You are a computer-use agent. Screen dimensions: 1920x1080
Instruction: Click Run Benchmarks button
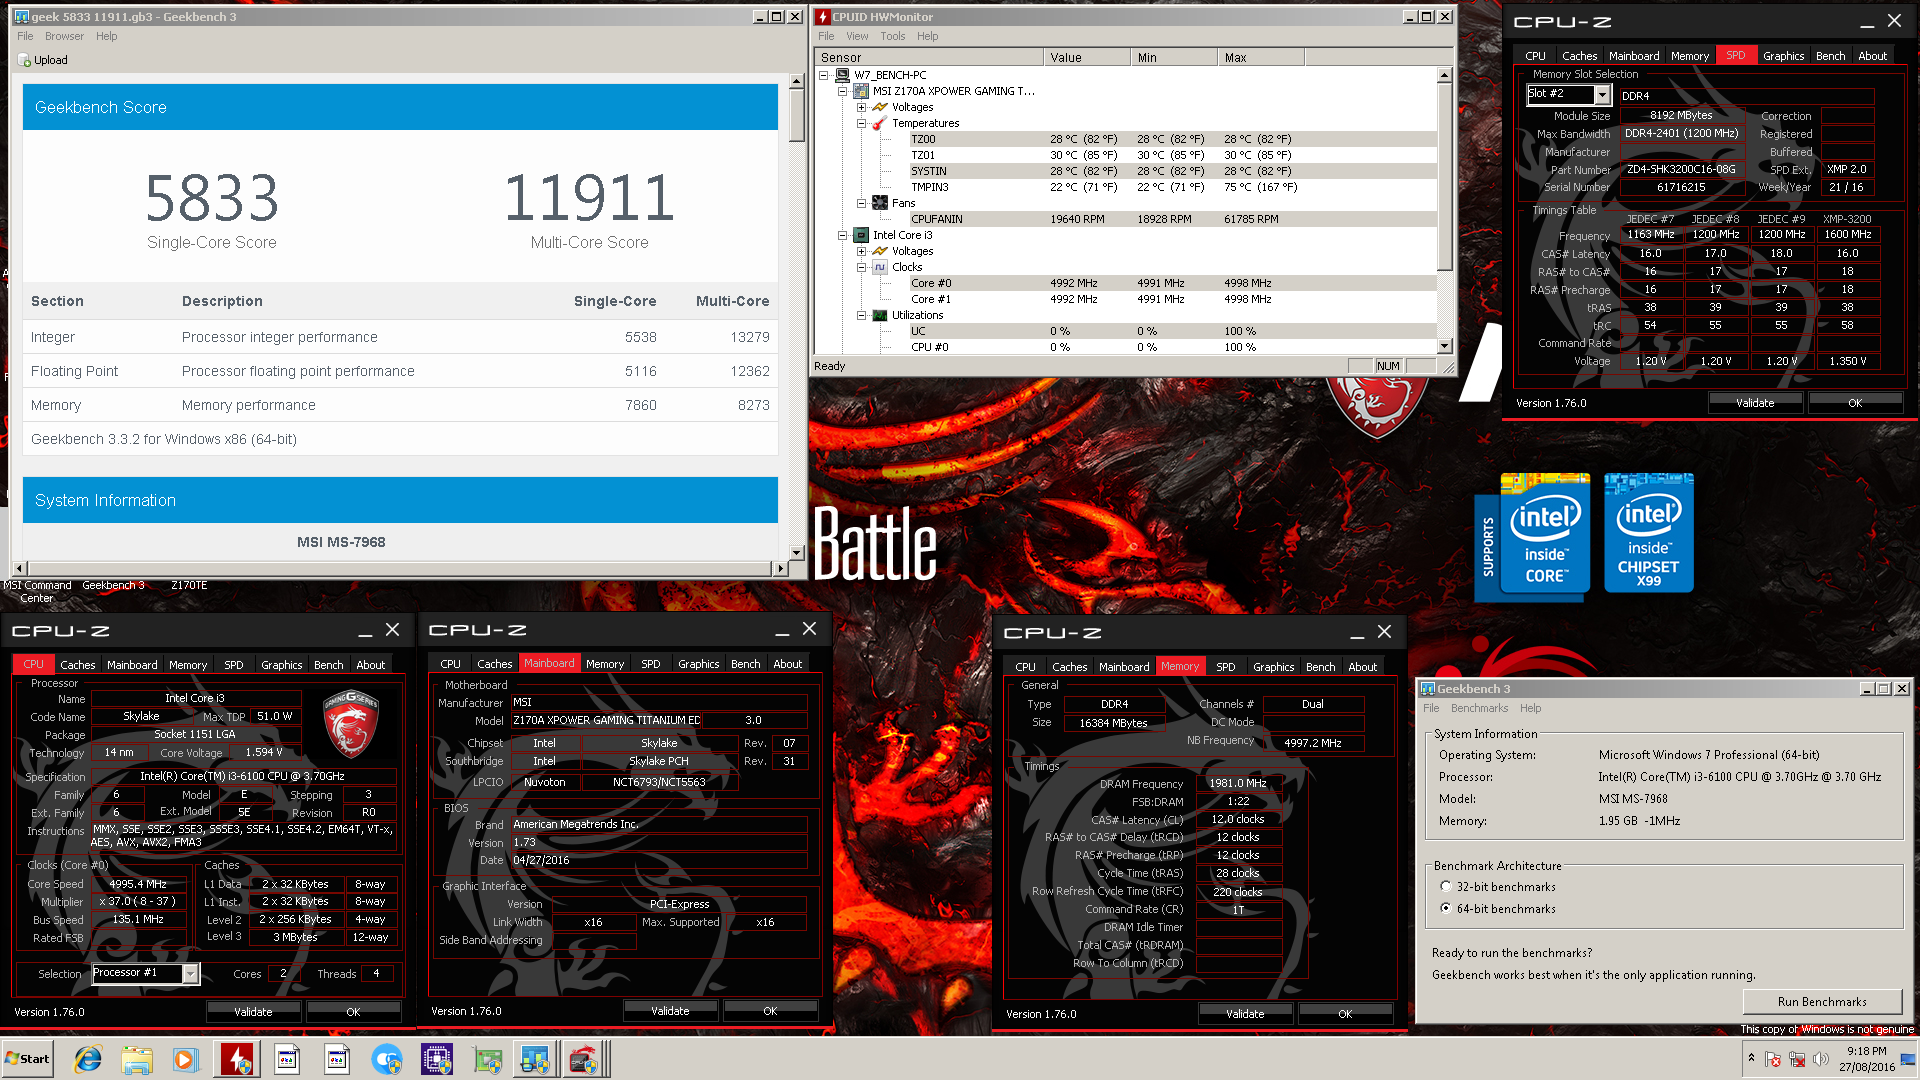pos(1822,1002)
